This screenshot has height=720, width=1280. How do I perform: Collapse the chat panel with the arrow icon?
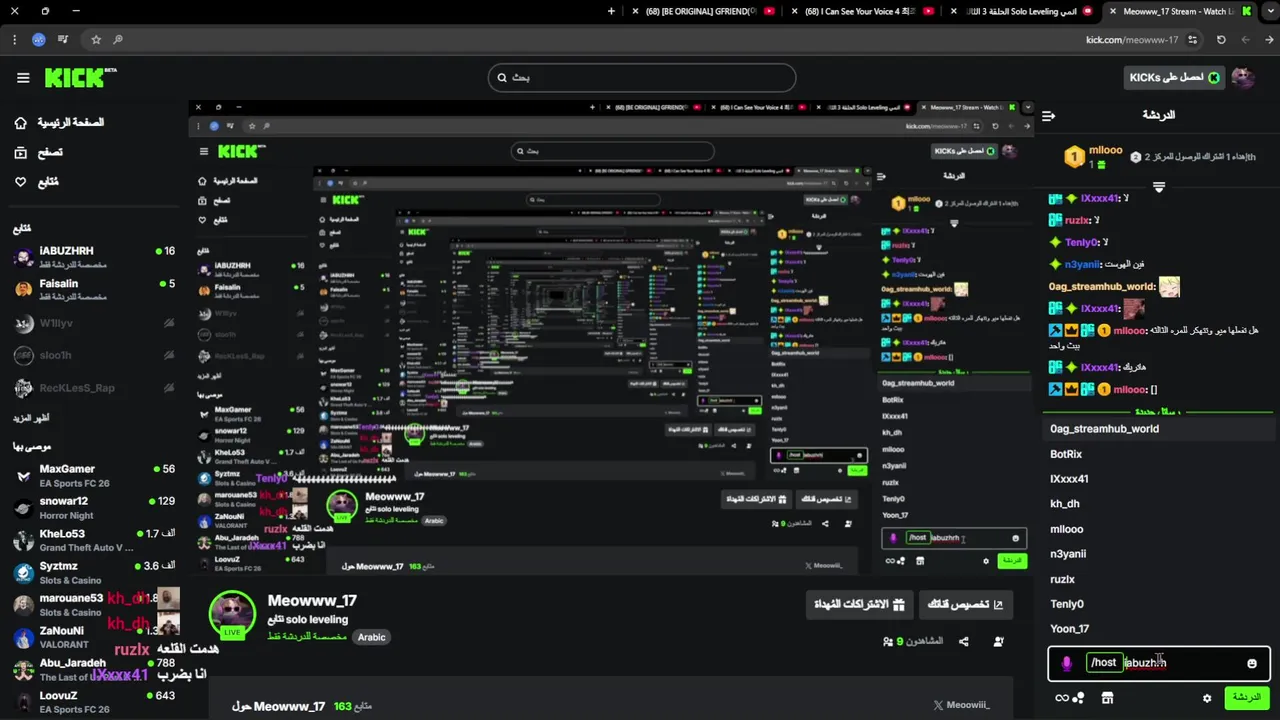pos(1048,116)
